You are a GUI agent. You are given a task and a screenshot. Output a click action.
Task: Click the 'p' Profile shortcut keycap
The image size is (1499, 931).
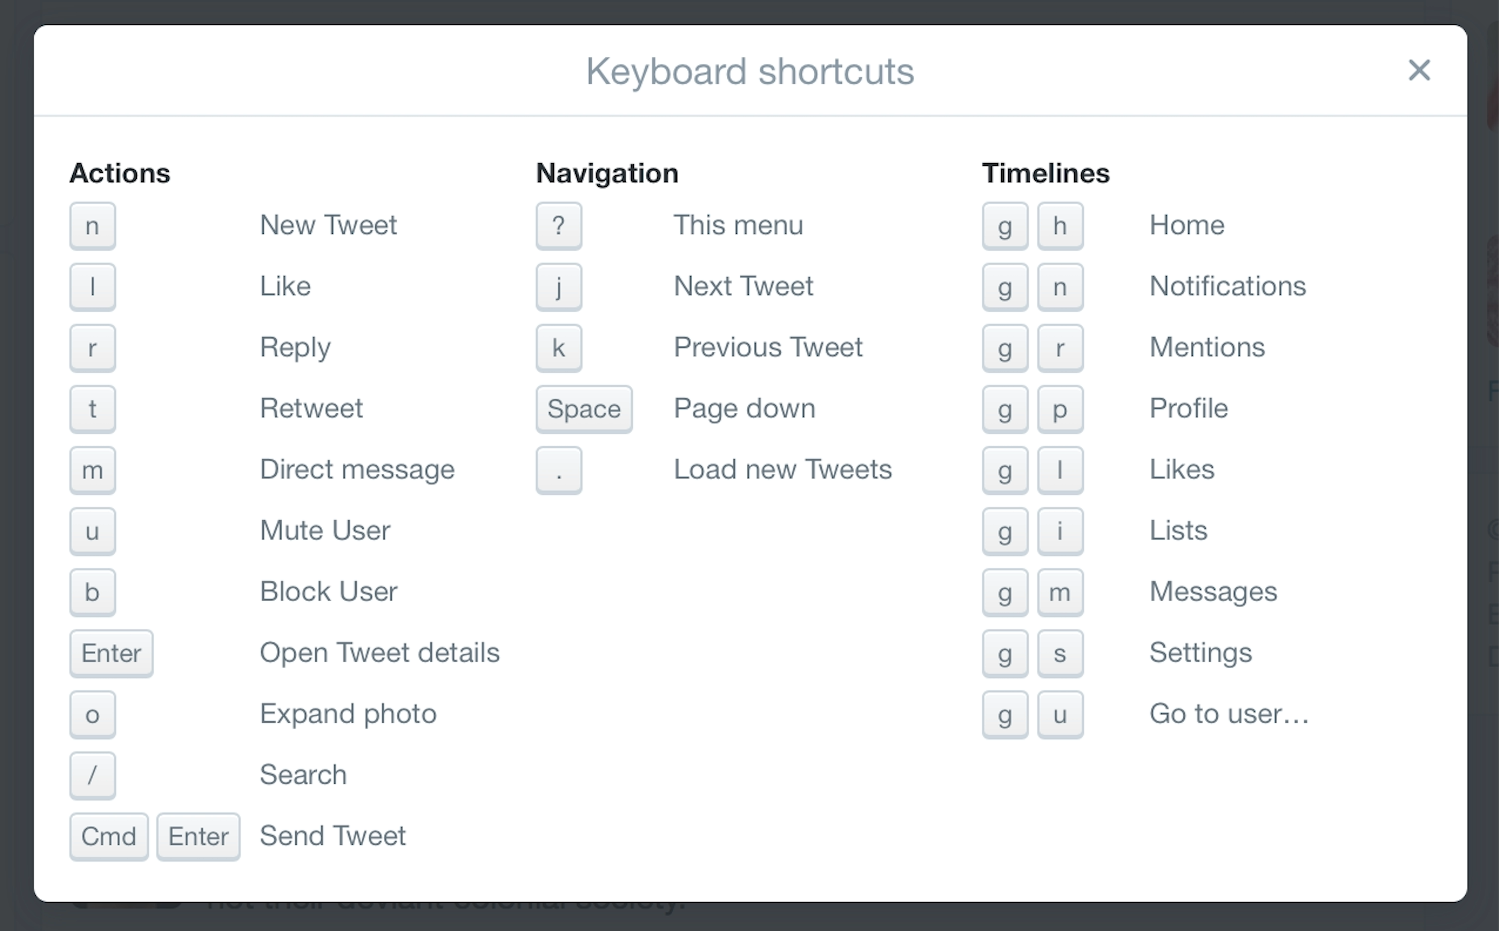coord(1060,409)
